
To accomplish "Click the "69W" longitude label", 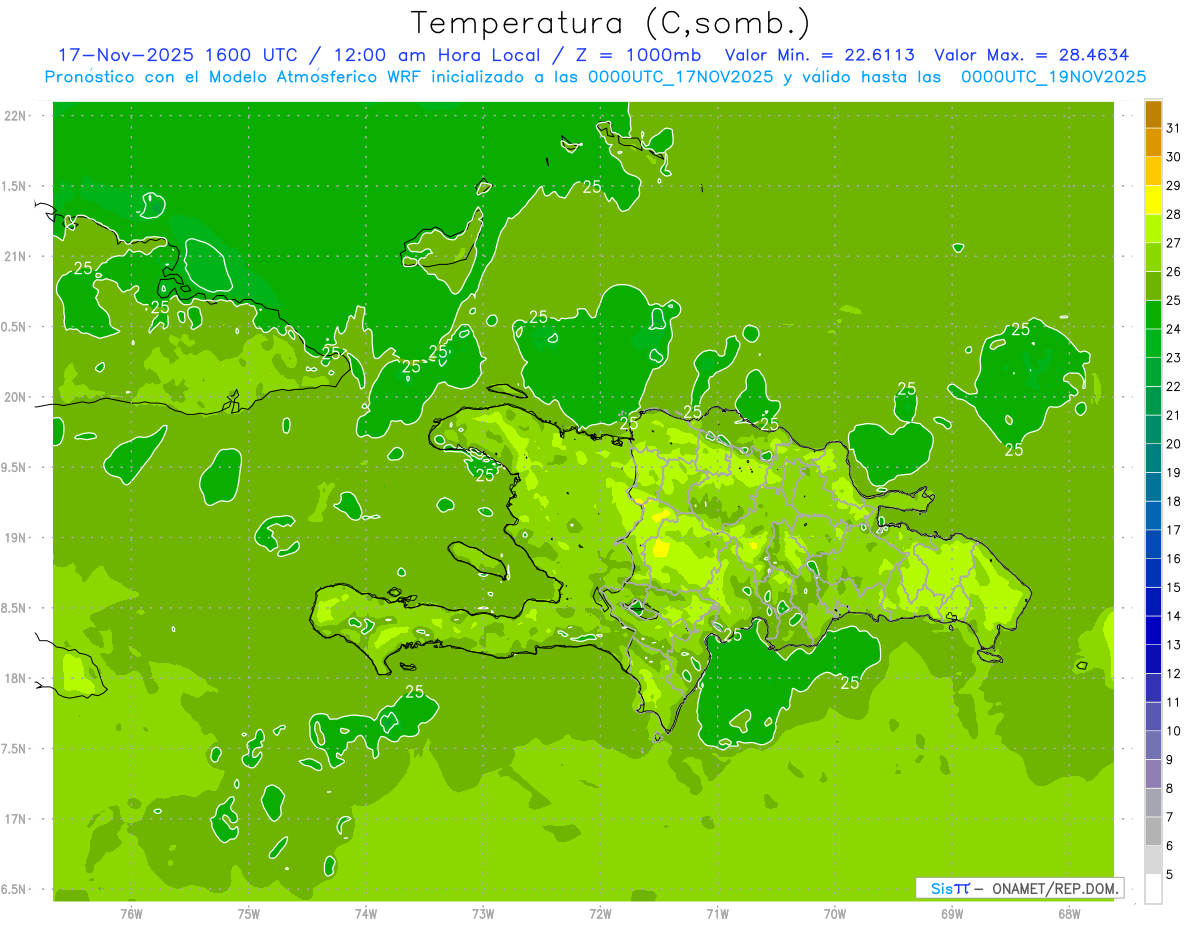I will pos(952,914).
